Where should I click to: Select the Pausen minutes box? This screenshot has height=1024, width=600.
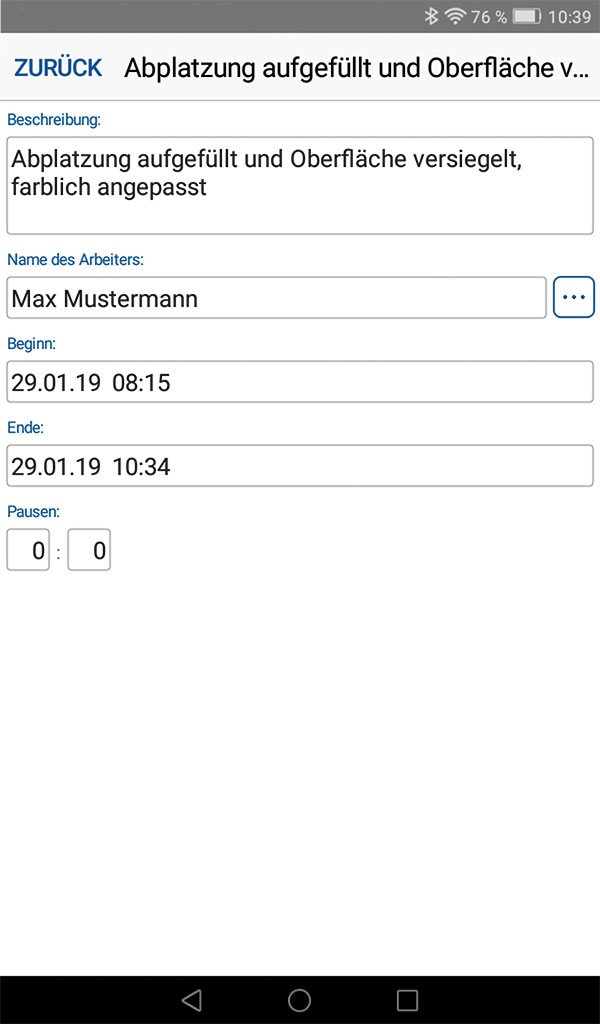coord(89,550)
